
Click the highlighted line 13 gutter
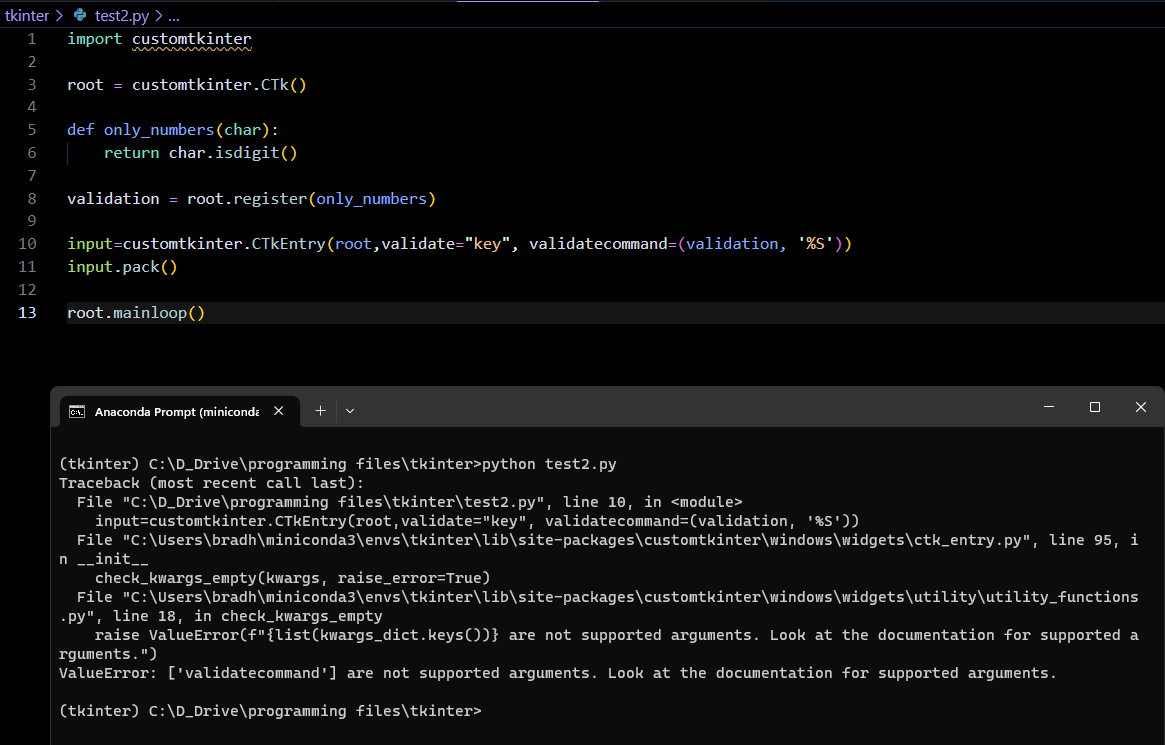[27, 312]
